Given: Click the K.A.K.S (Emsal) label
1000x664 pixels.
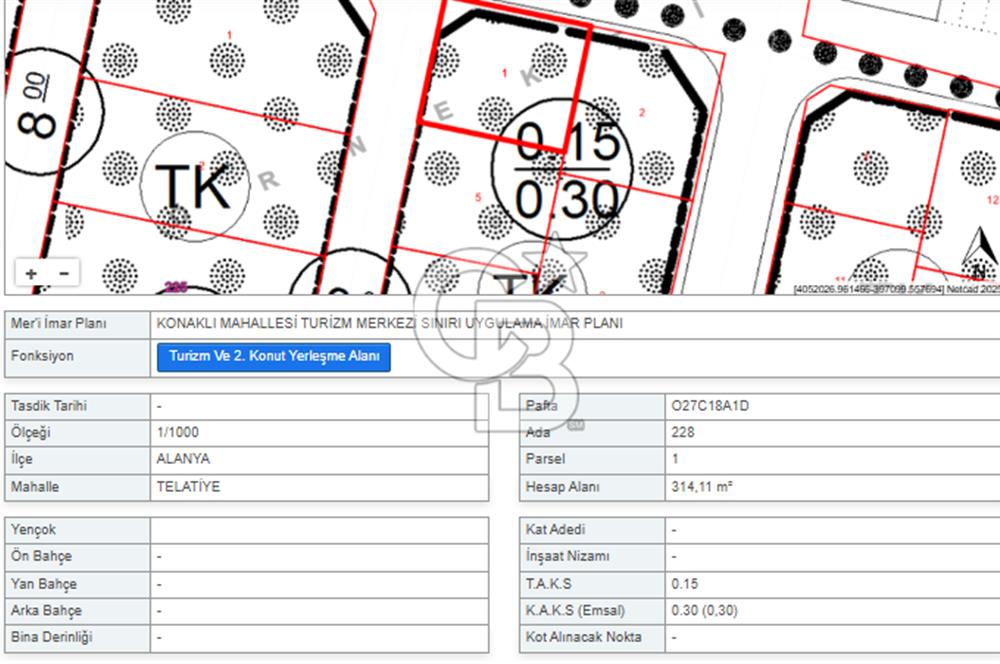Looking at the screenshot, I should point(575,610).
